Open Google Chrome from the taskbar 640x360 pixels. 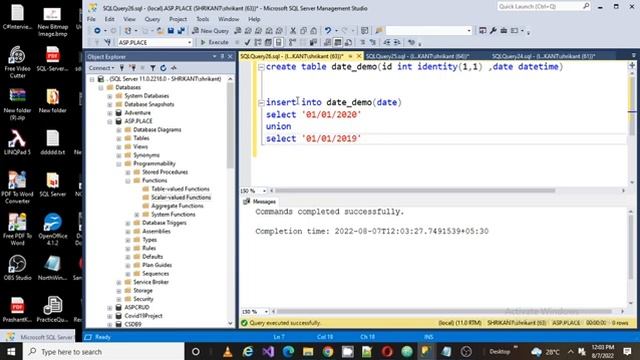328,351
